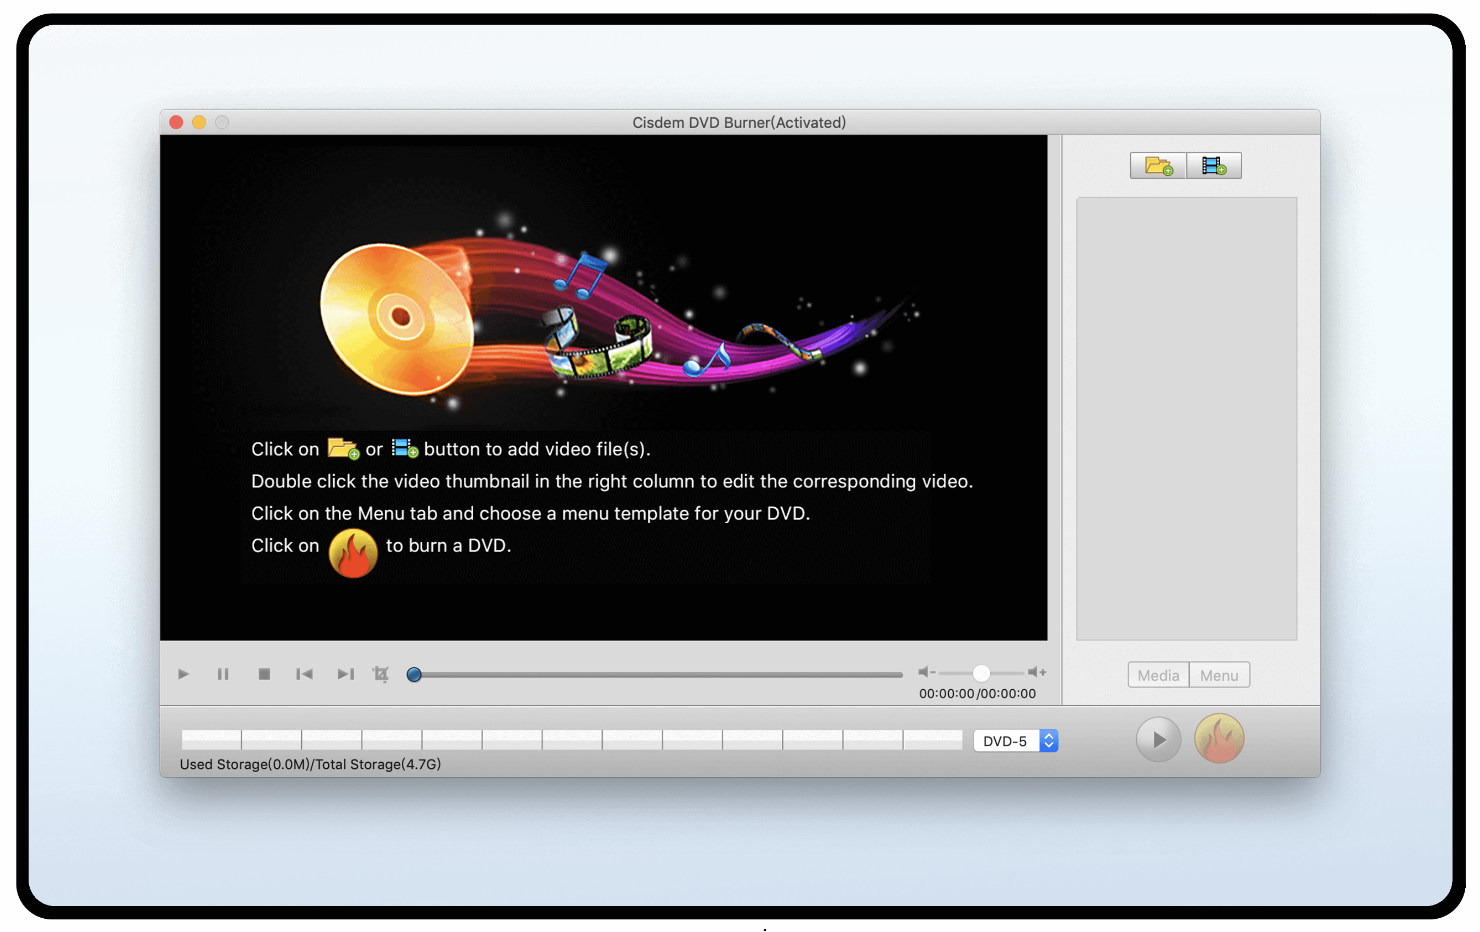
Task: Pause the video preview
Action: coord(223,674)
